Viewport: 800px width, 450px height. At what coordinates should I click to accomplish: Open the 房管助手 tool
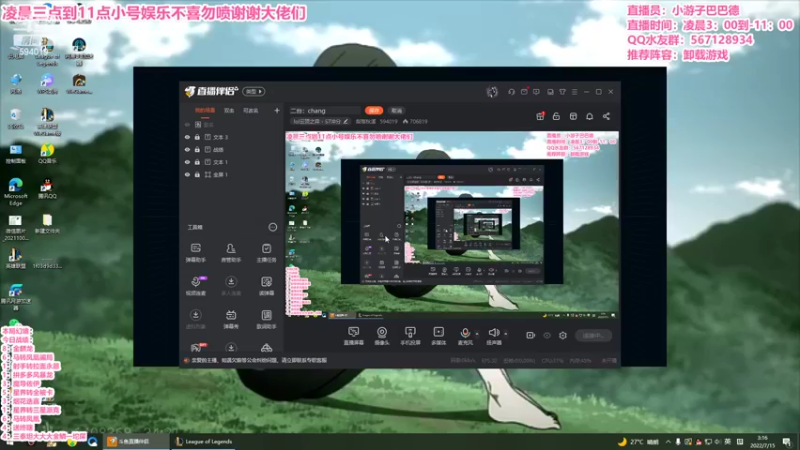(x=231, y=252)
